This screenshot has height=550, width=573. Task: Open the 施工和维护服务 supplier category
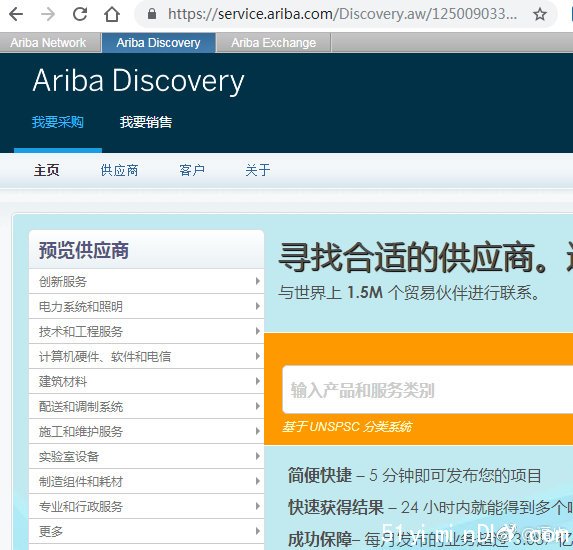[x=146, y=431]
